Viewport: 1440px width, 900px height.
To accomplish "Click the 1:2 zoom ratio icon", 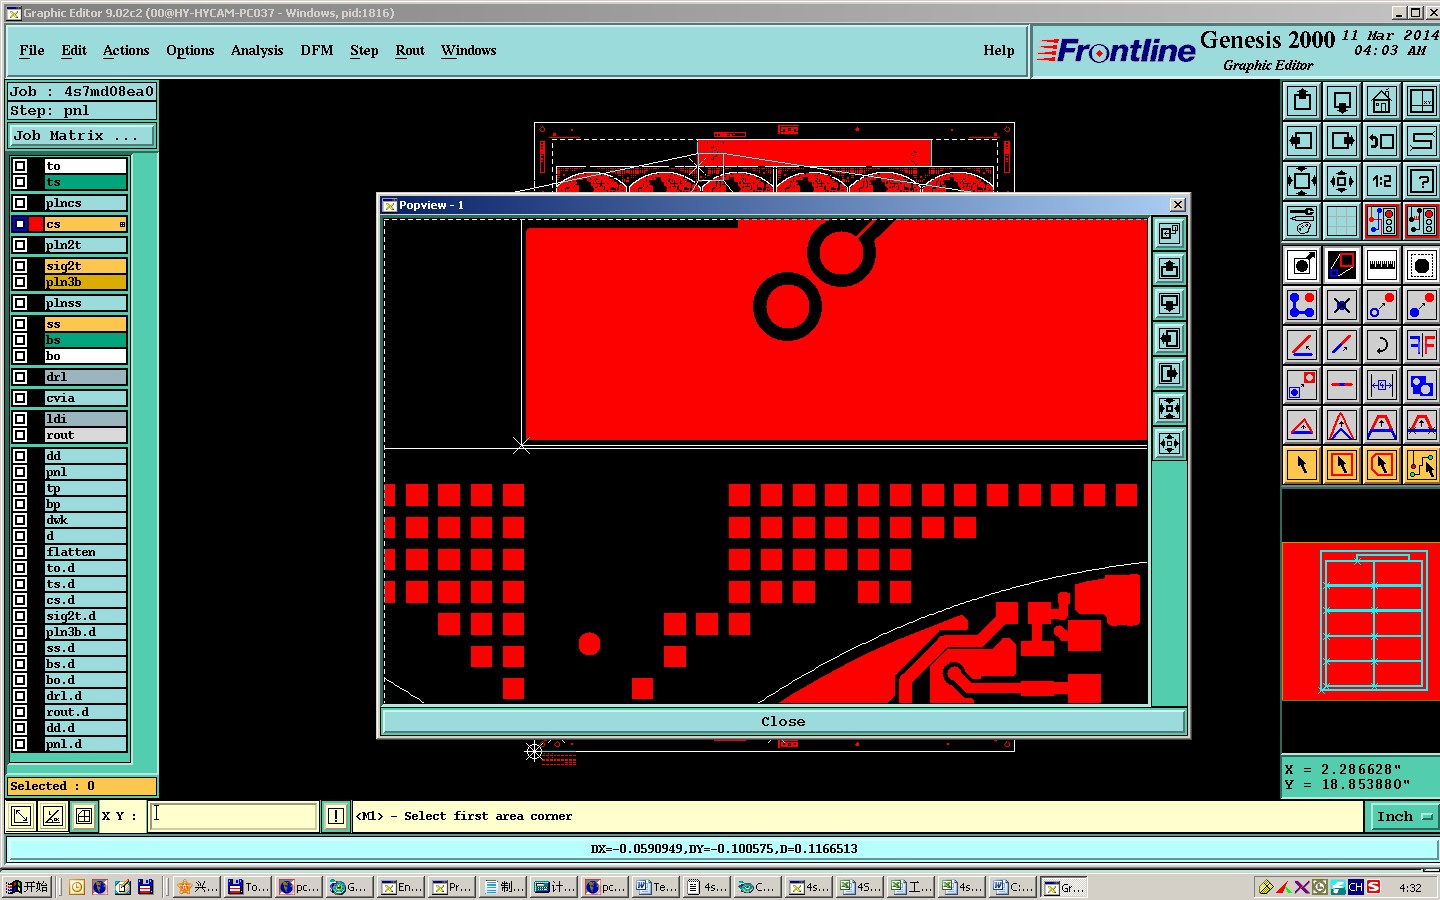I will click(x=1382, y=181).
